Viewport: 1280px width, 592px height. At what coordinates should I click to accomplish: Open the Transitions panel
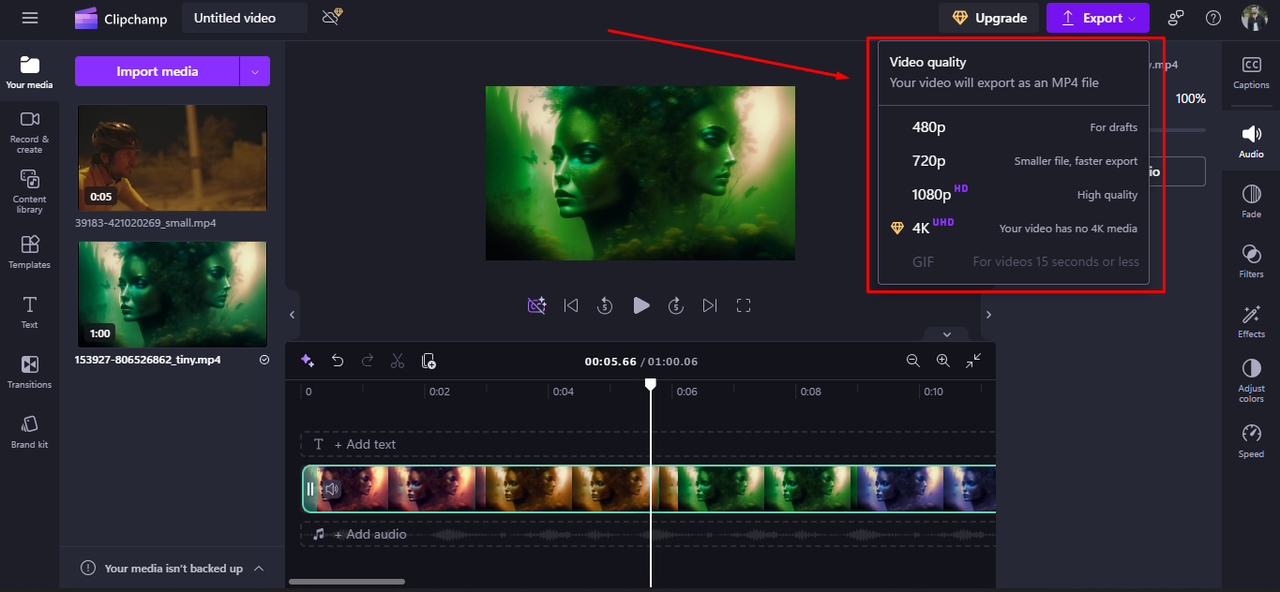point(29,371)
